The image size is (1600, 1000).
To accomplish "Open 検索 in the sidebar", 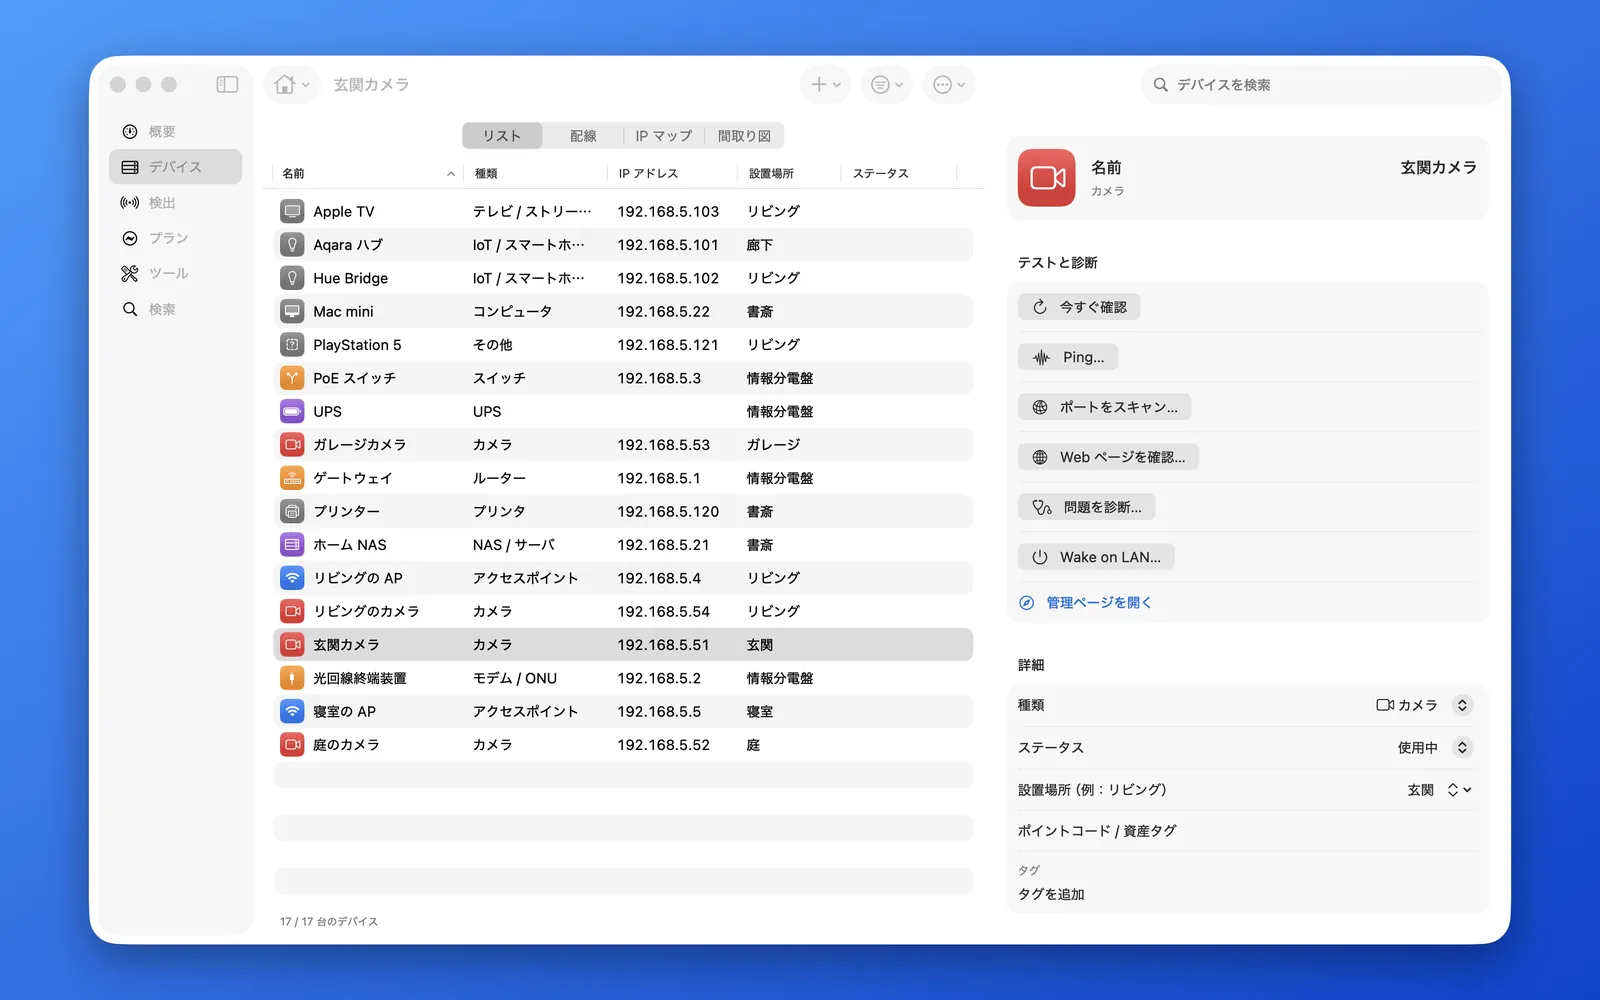I will pos(175,309).
